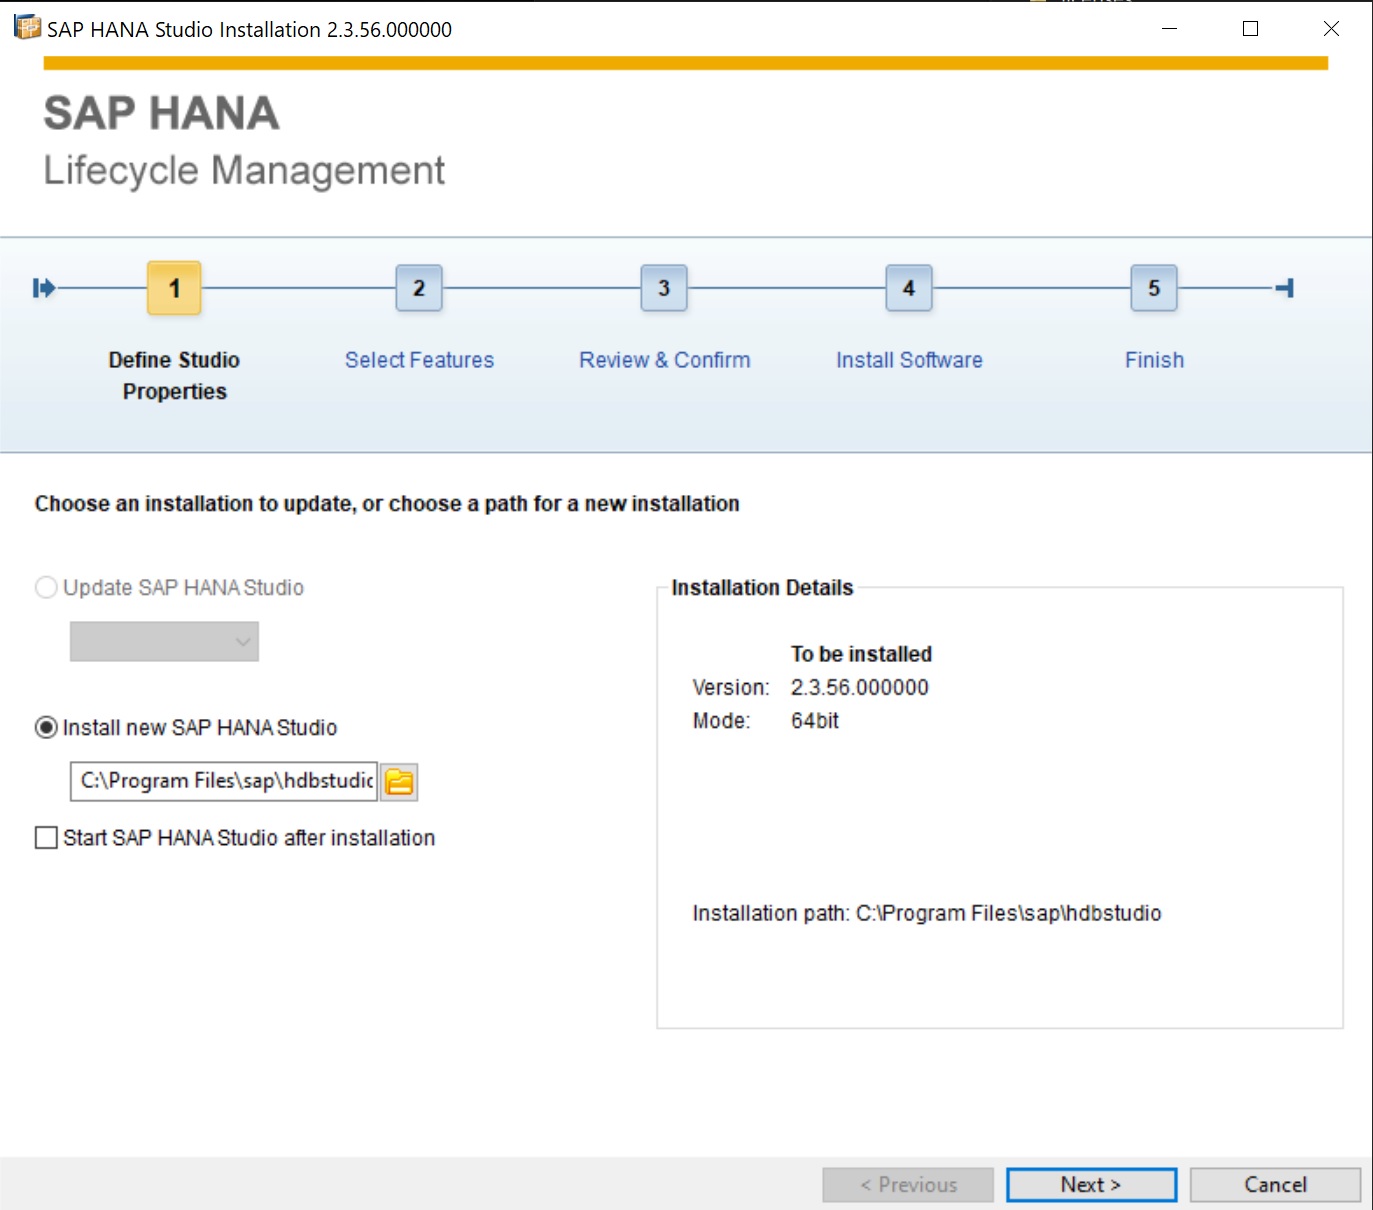The image size is (1373, 1210).
Task: Click the step 3 wizard box
Action: click(x=664, y=288)
